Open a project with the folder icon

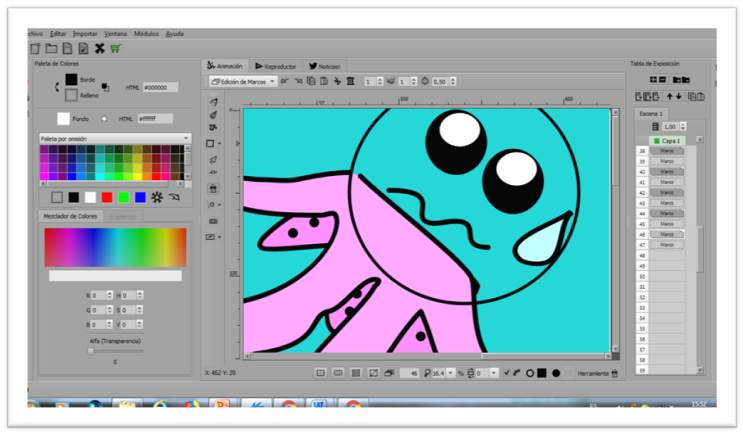[51, 48]
